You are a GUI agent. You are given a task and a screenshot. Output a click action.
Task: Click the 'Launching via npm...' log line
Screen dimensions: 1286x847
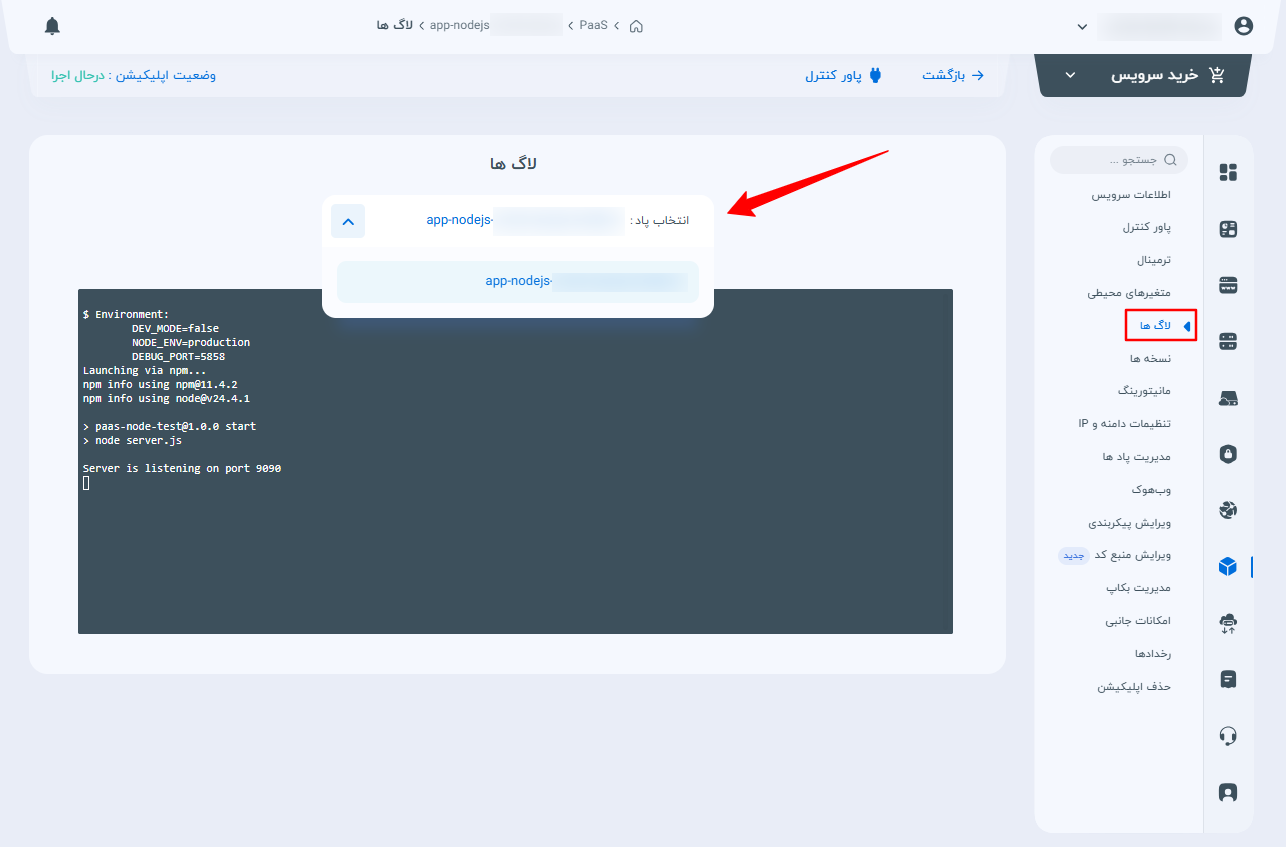coord(144,370)
